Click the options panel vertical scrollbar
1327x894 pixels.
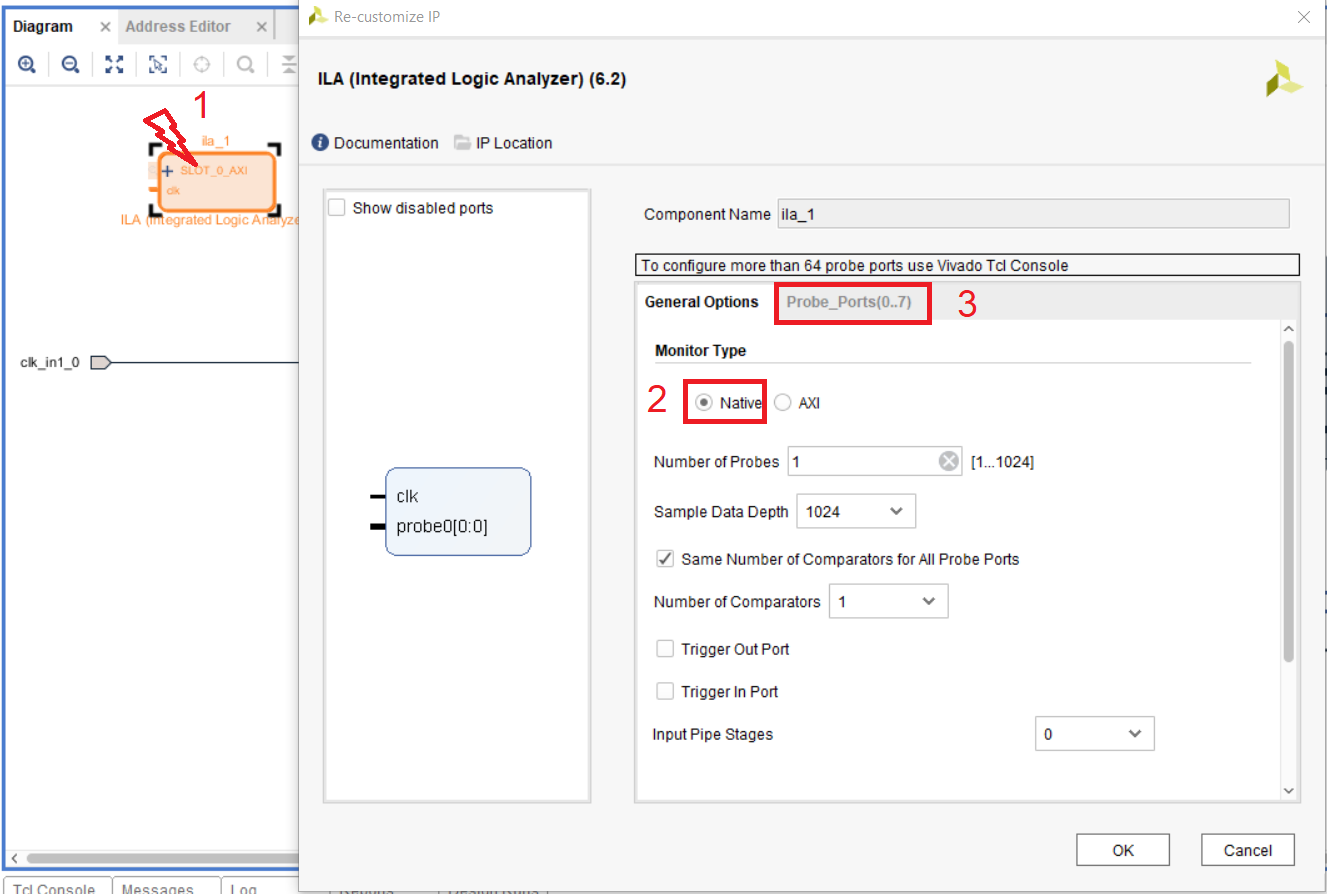[x=1289, y=500]
